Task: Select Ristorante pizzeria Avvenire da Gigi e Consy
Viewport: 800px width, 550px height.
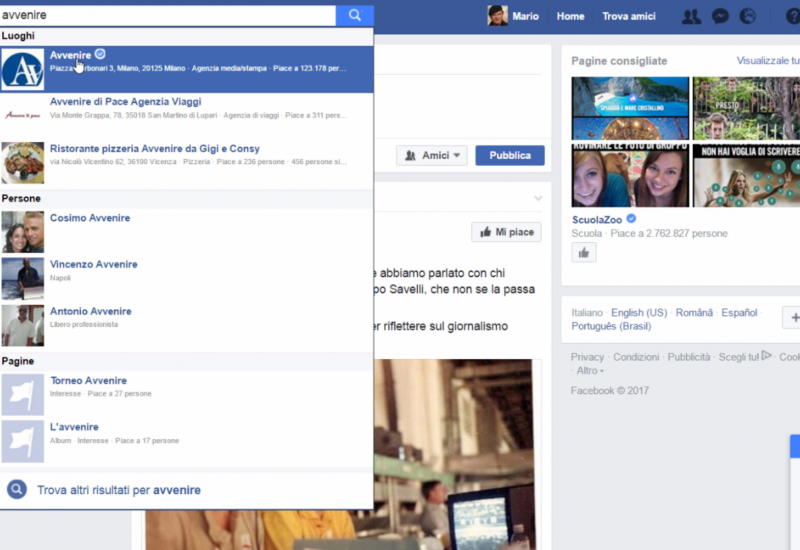Action: pos(187,163)
